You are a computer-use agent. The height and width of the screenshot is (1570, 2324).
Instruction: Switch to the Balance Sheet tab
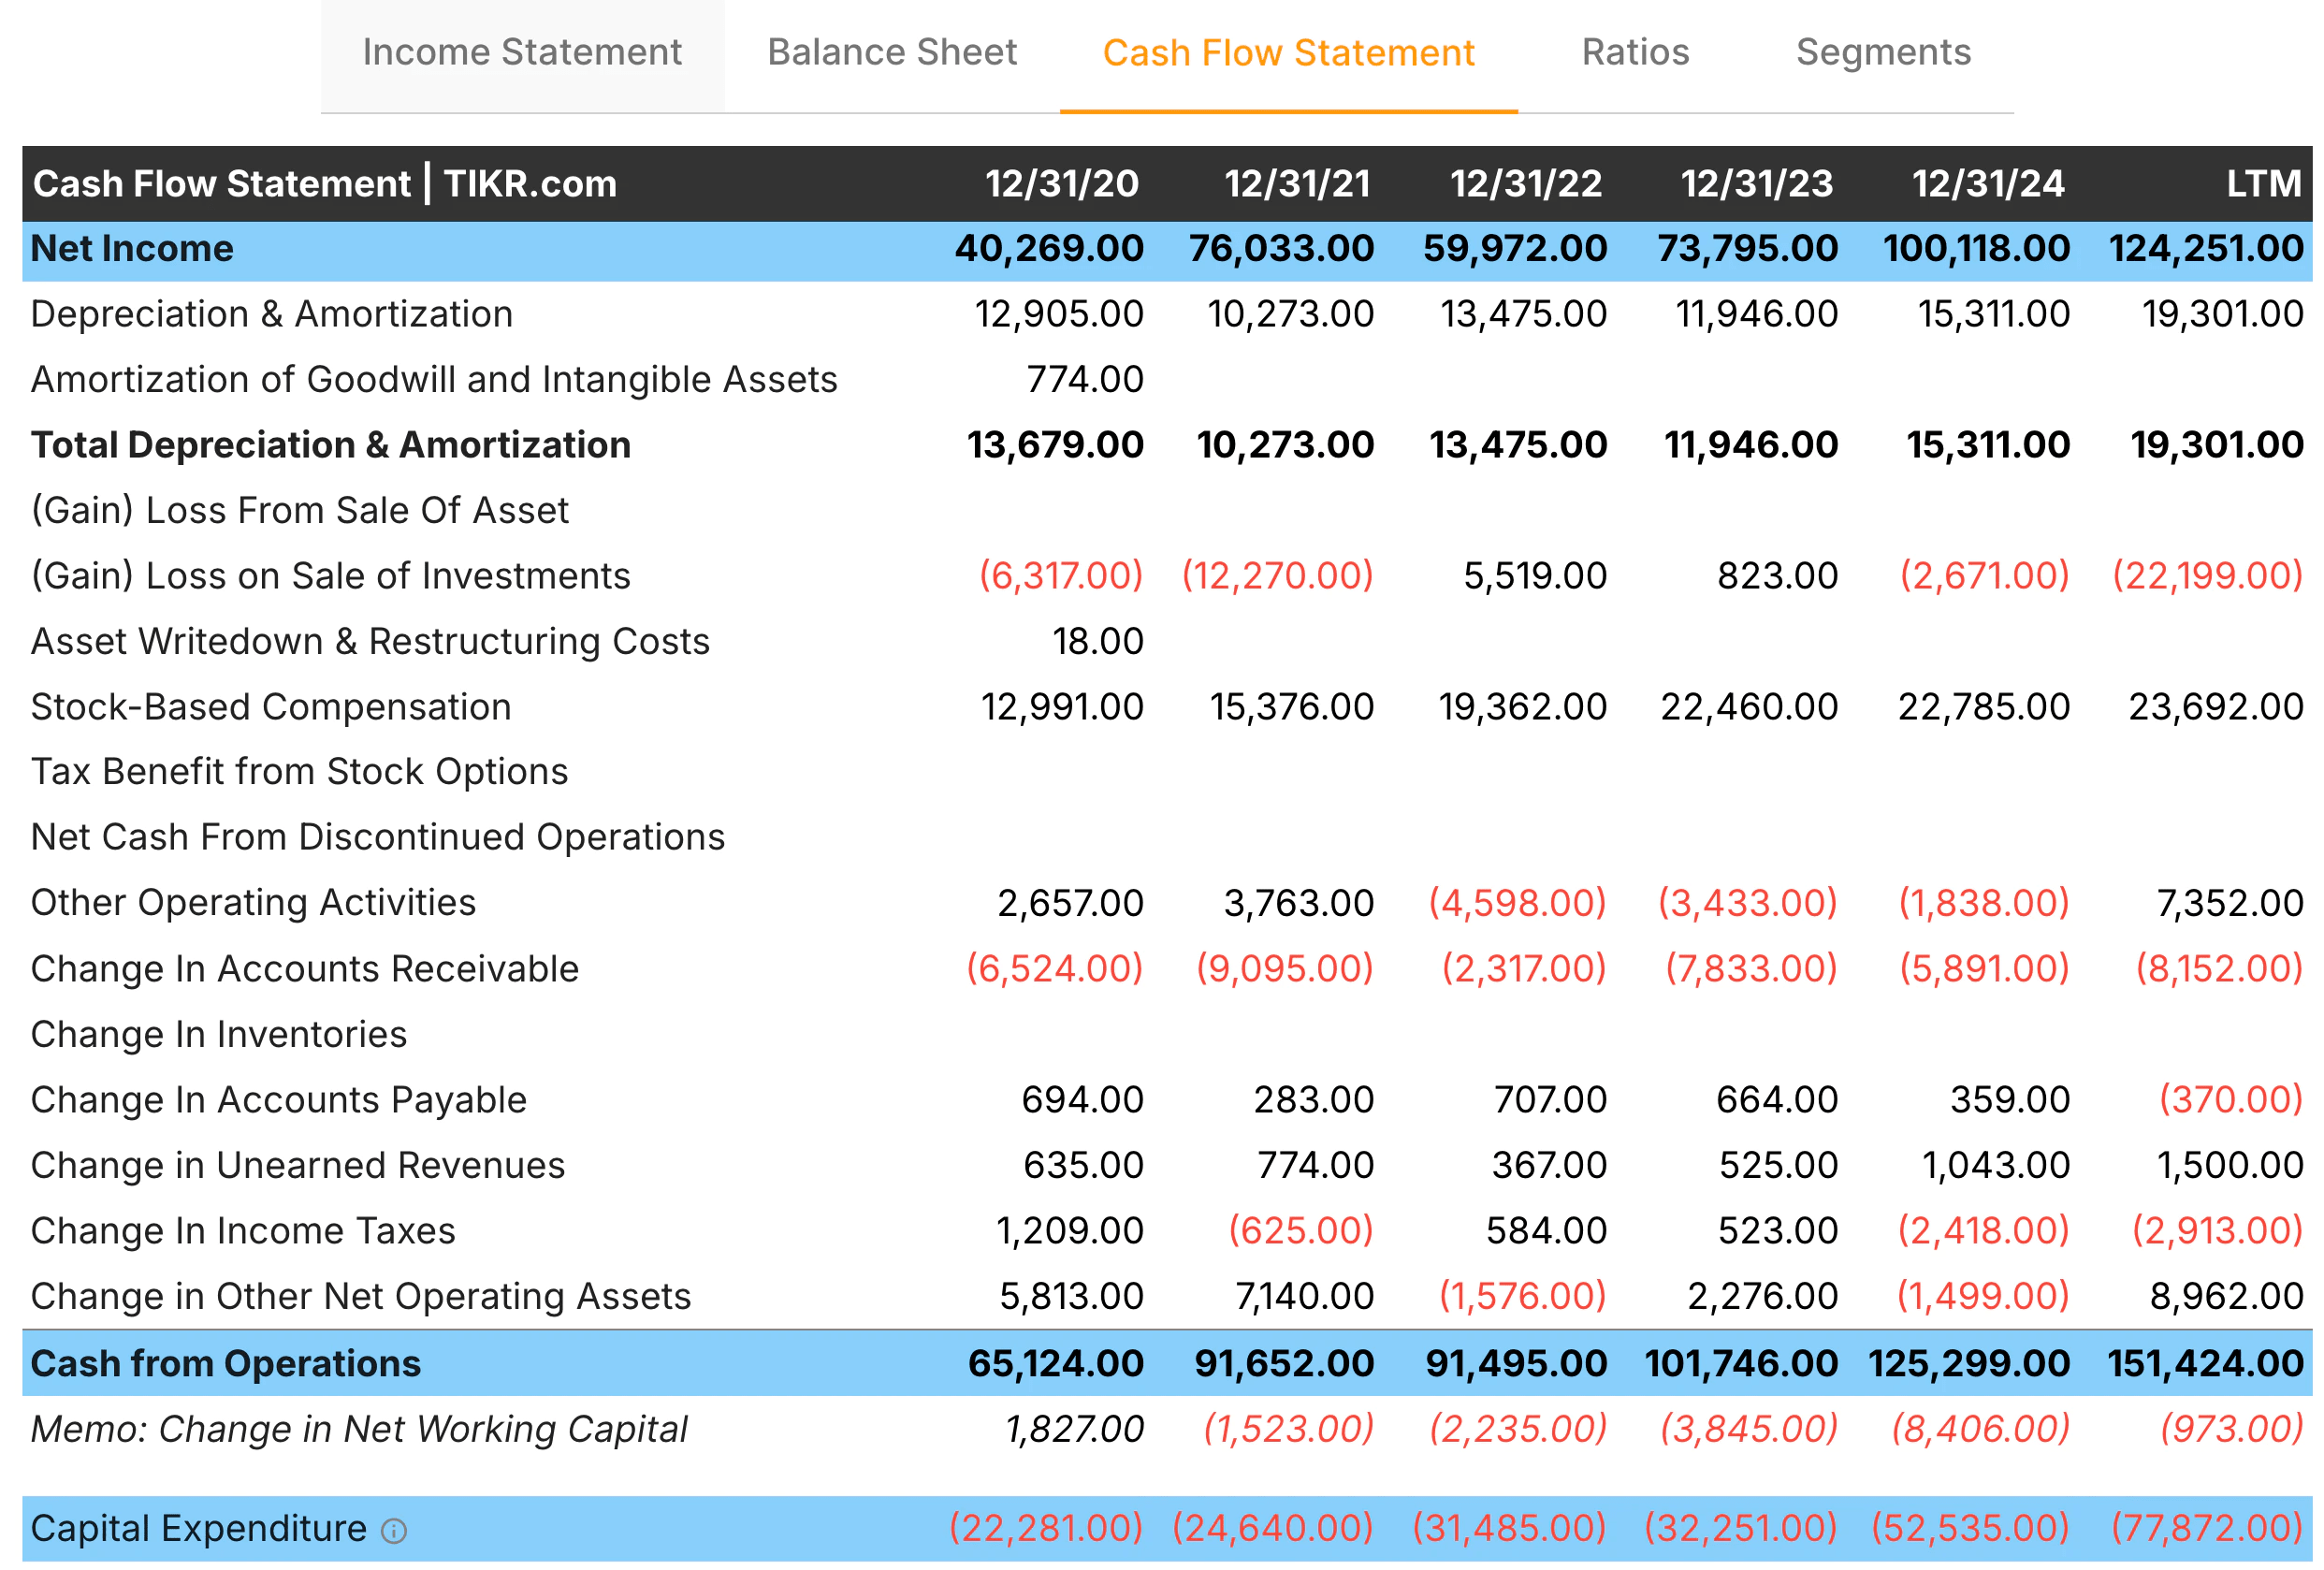point(890,52)
